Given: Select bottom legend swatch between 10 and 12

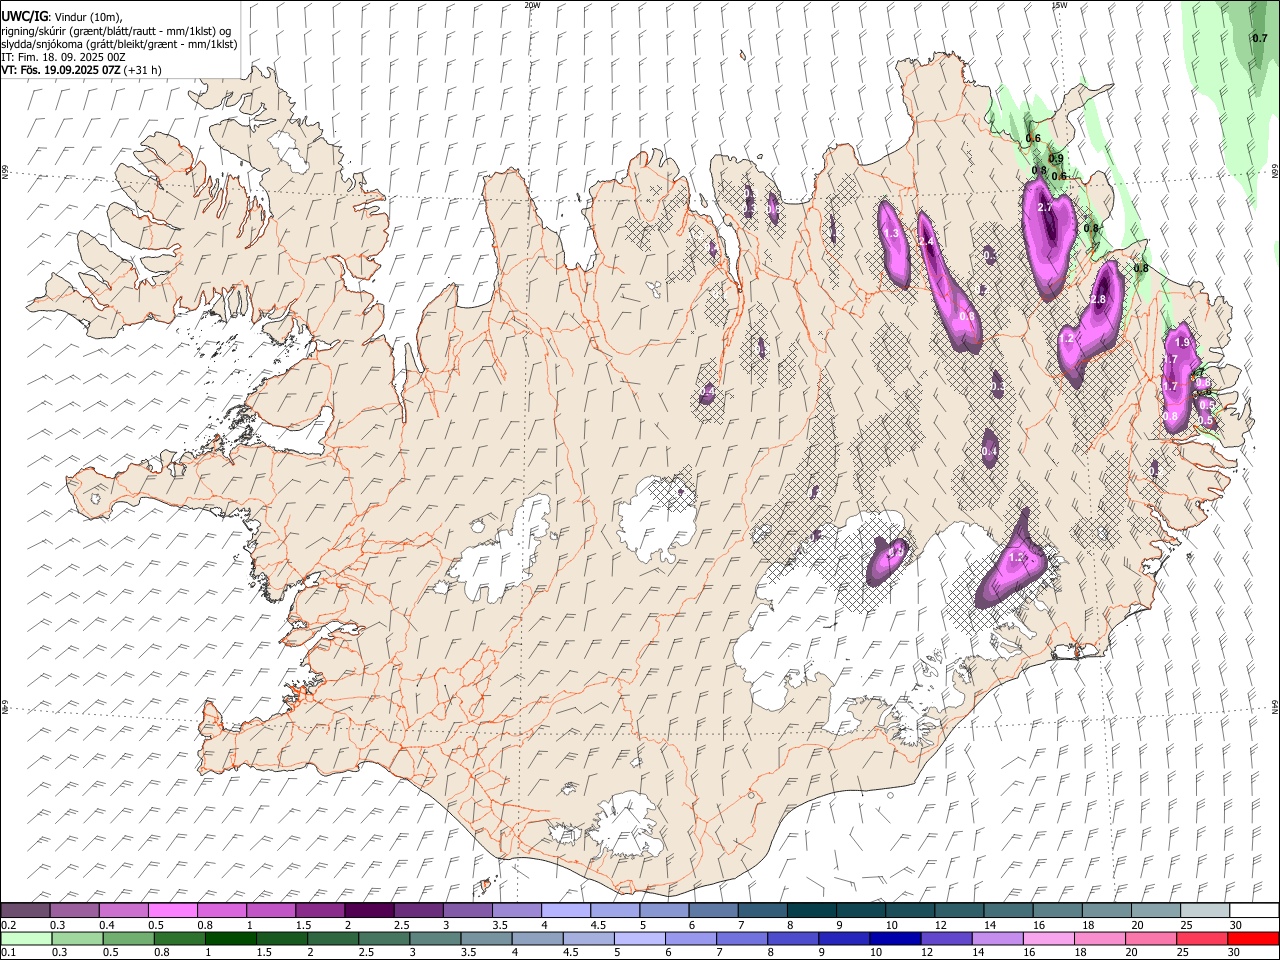Looking at the screenshot, I should pos(896,938).
